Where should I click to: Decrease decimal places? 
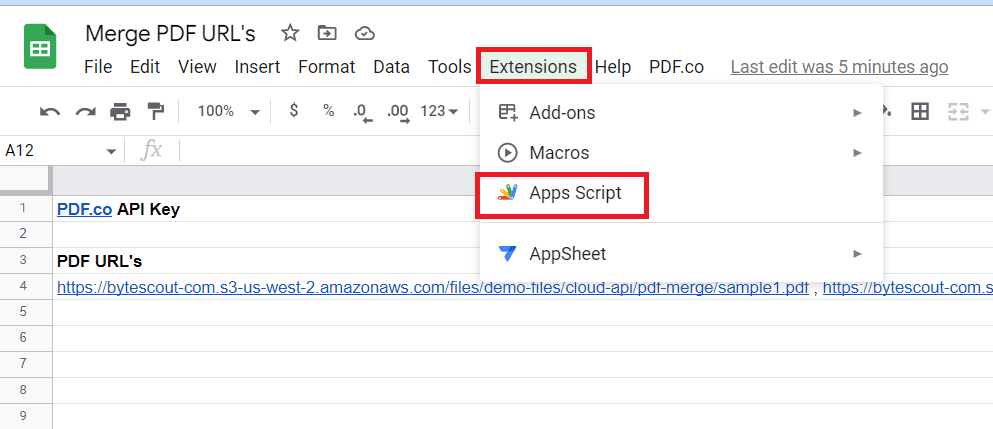pos(363,112)
